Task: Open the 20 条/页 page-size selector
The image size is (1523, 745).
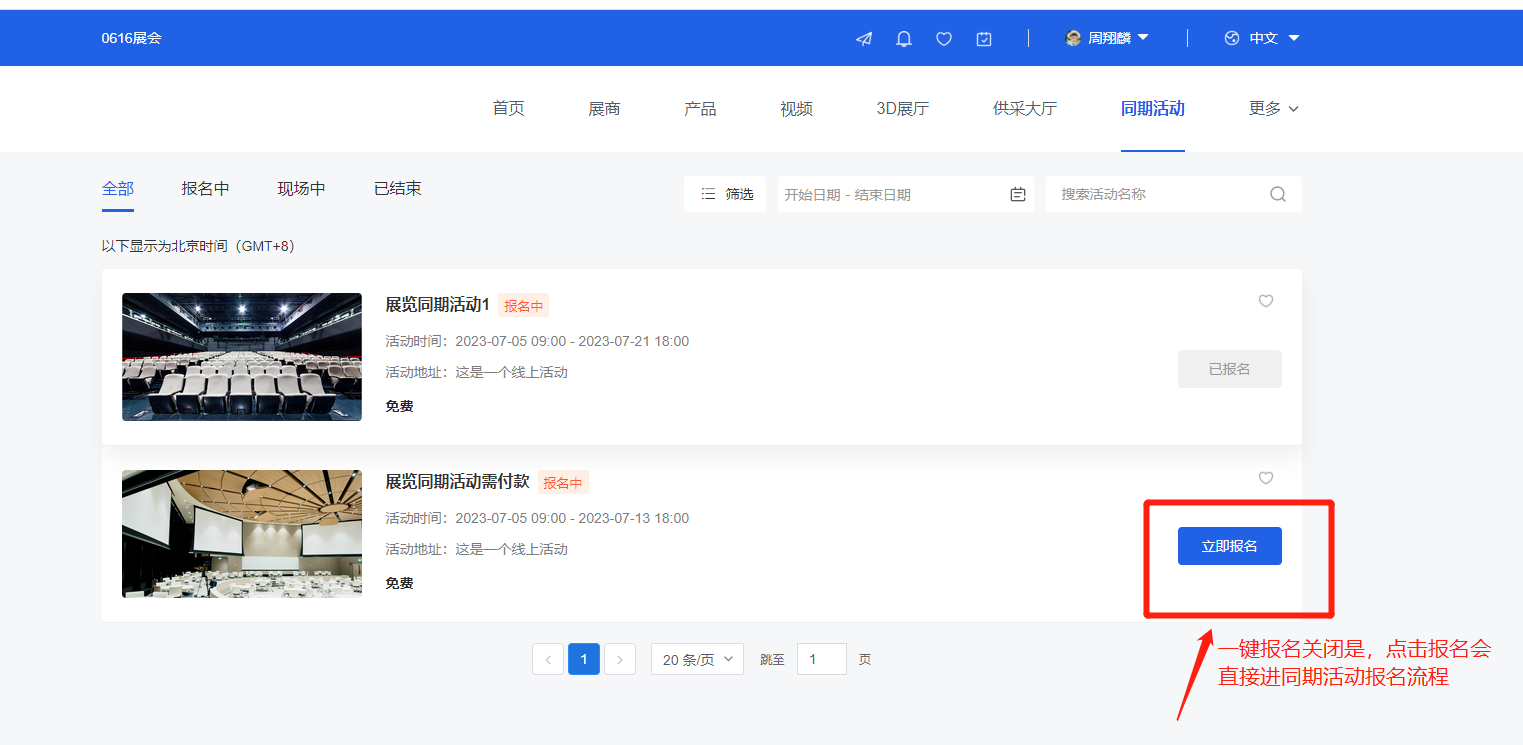Action: [697, 659]
